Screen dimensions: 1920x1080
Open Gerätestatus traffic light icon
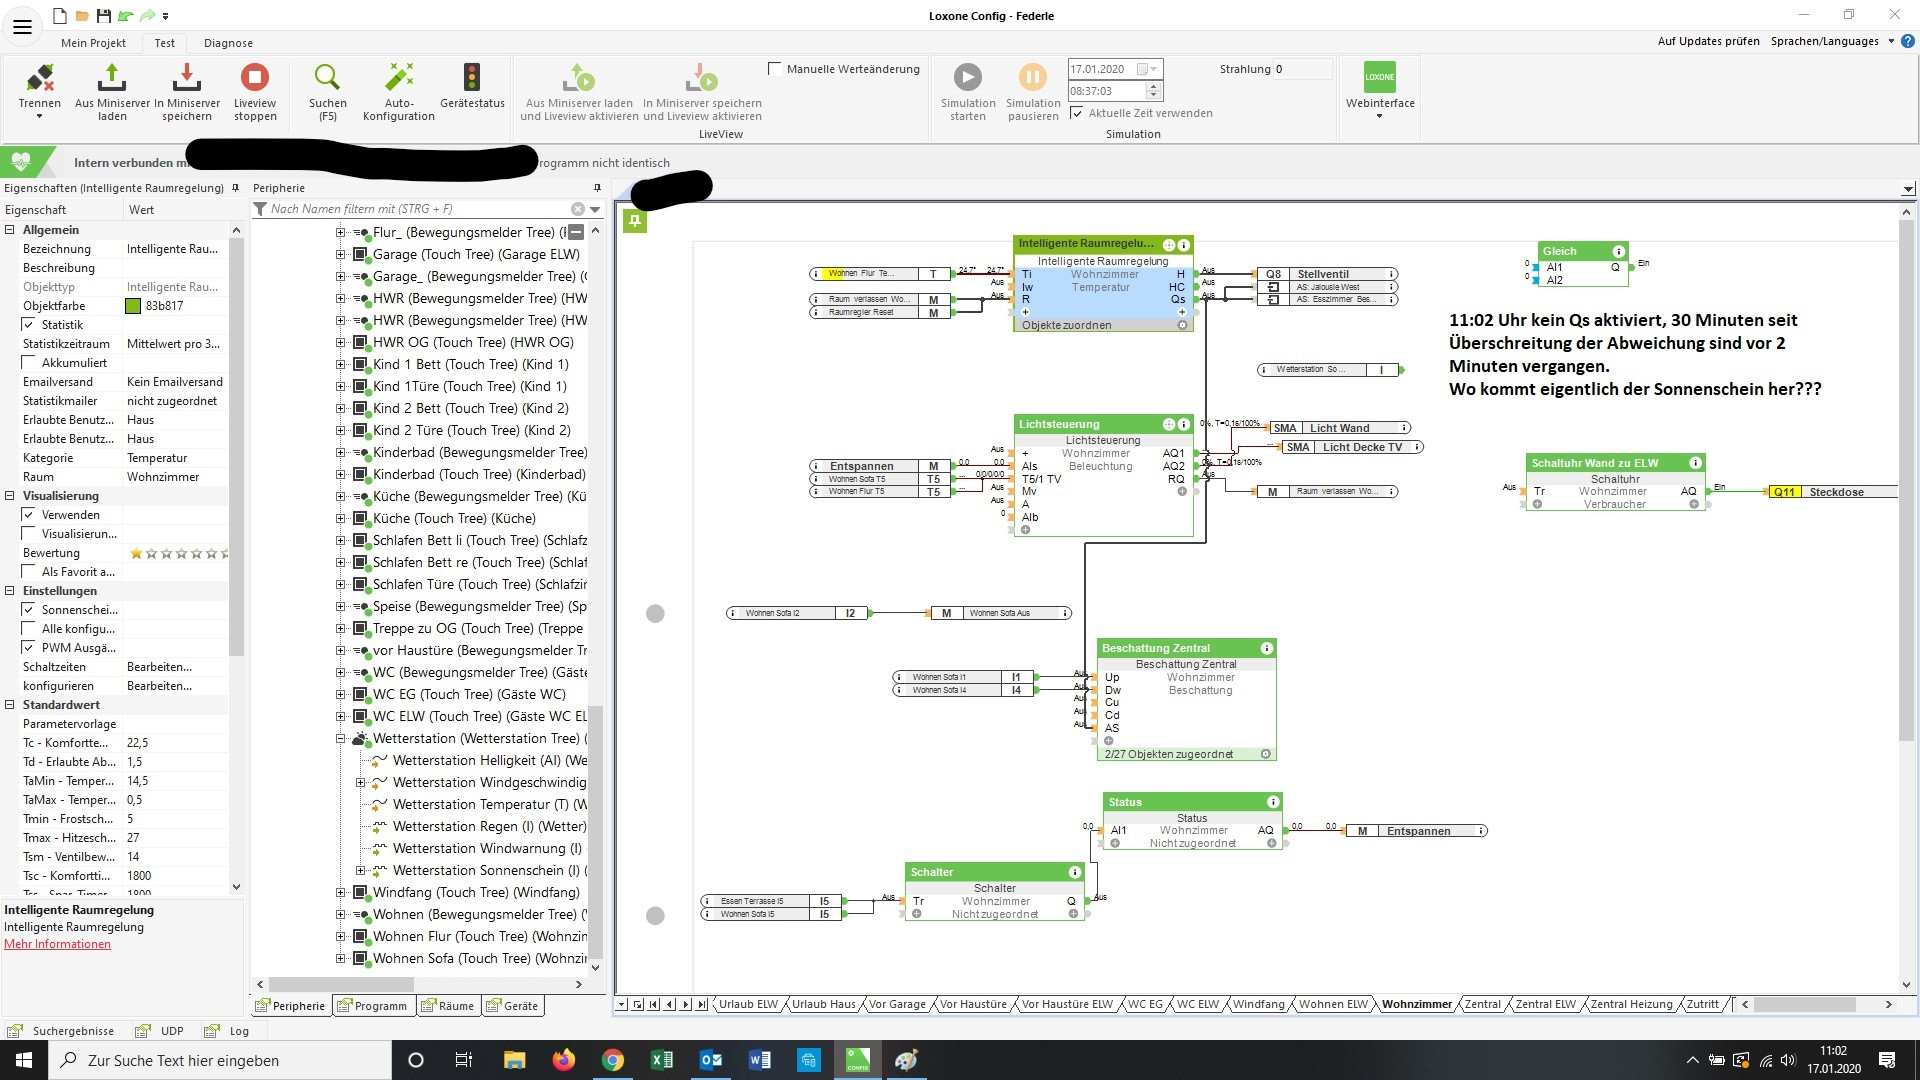[x=472, y=78]
